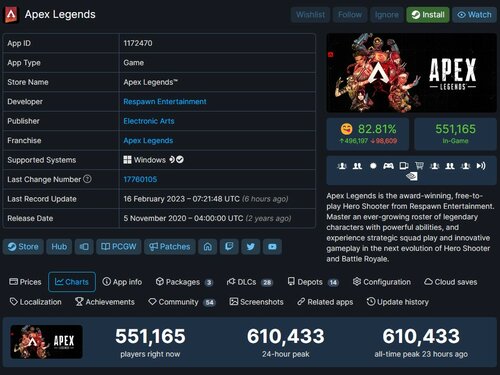The width and height of the screenshot is (500, 375).
Task: Add Apex Legends to Wishlist
Action: coord(310,15)
